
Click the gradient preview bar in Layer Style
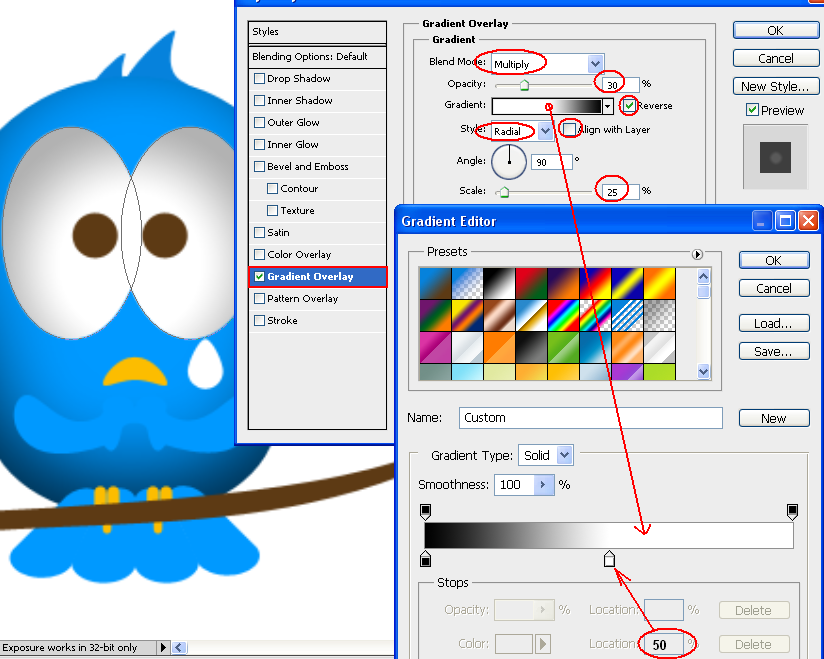(547, 106)
